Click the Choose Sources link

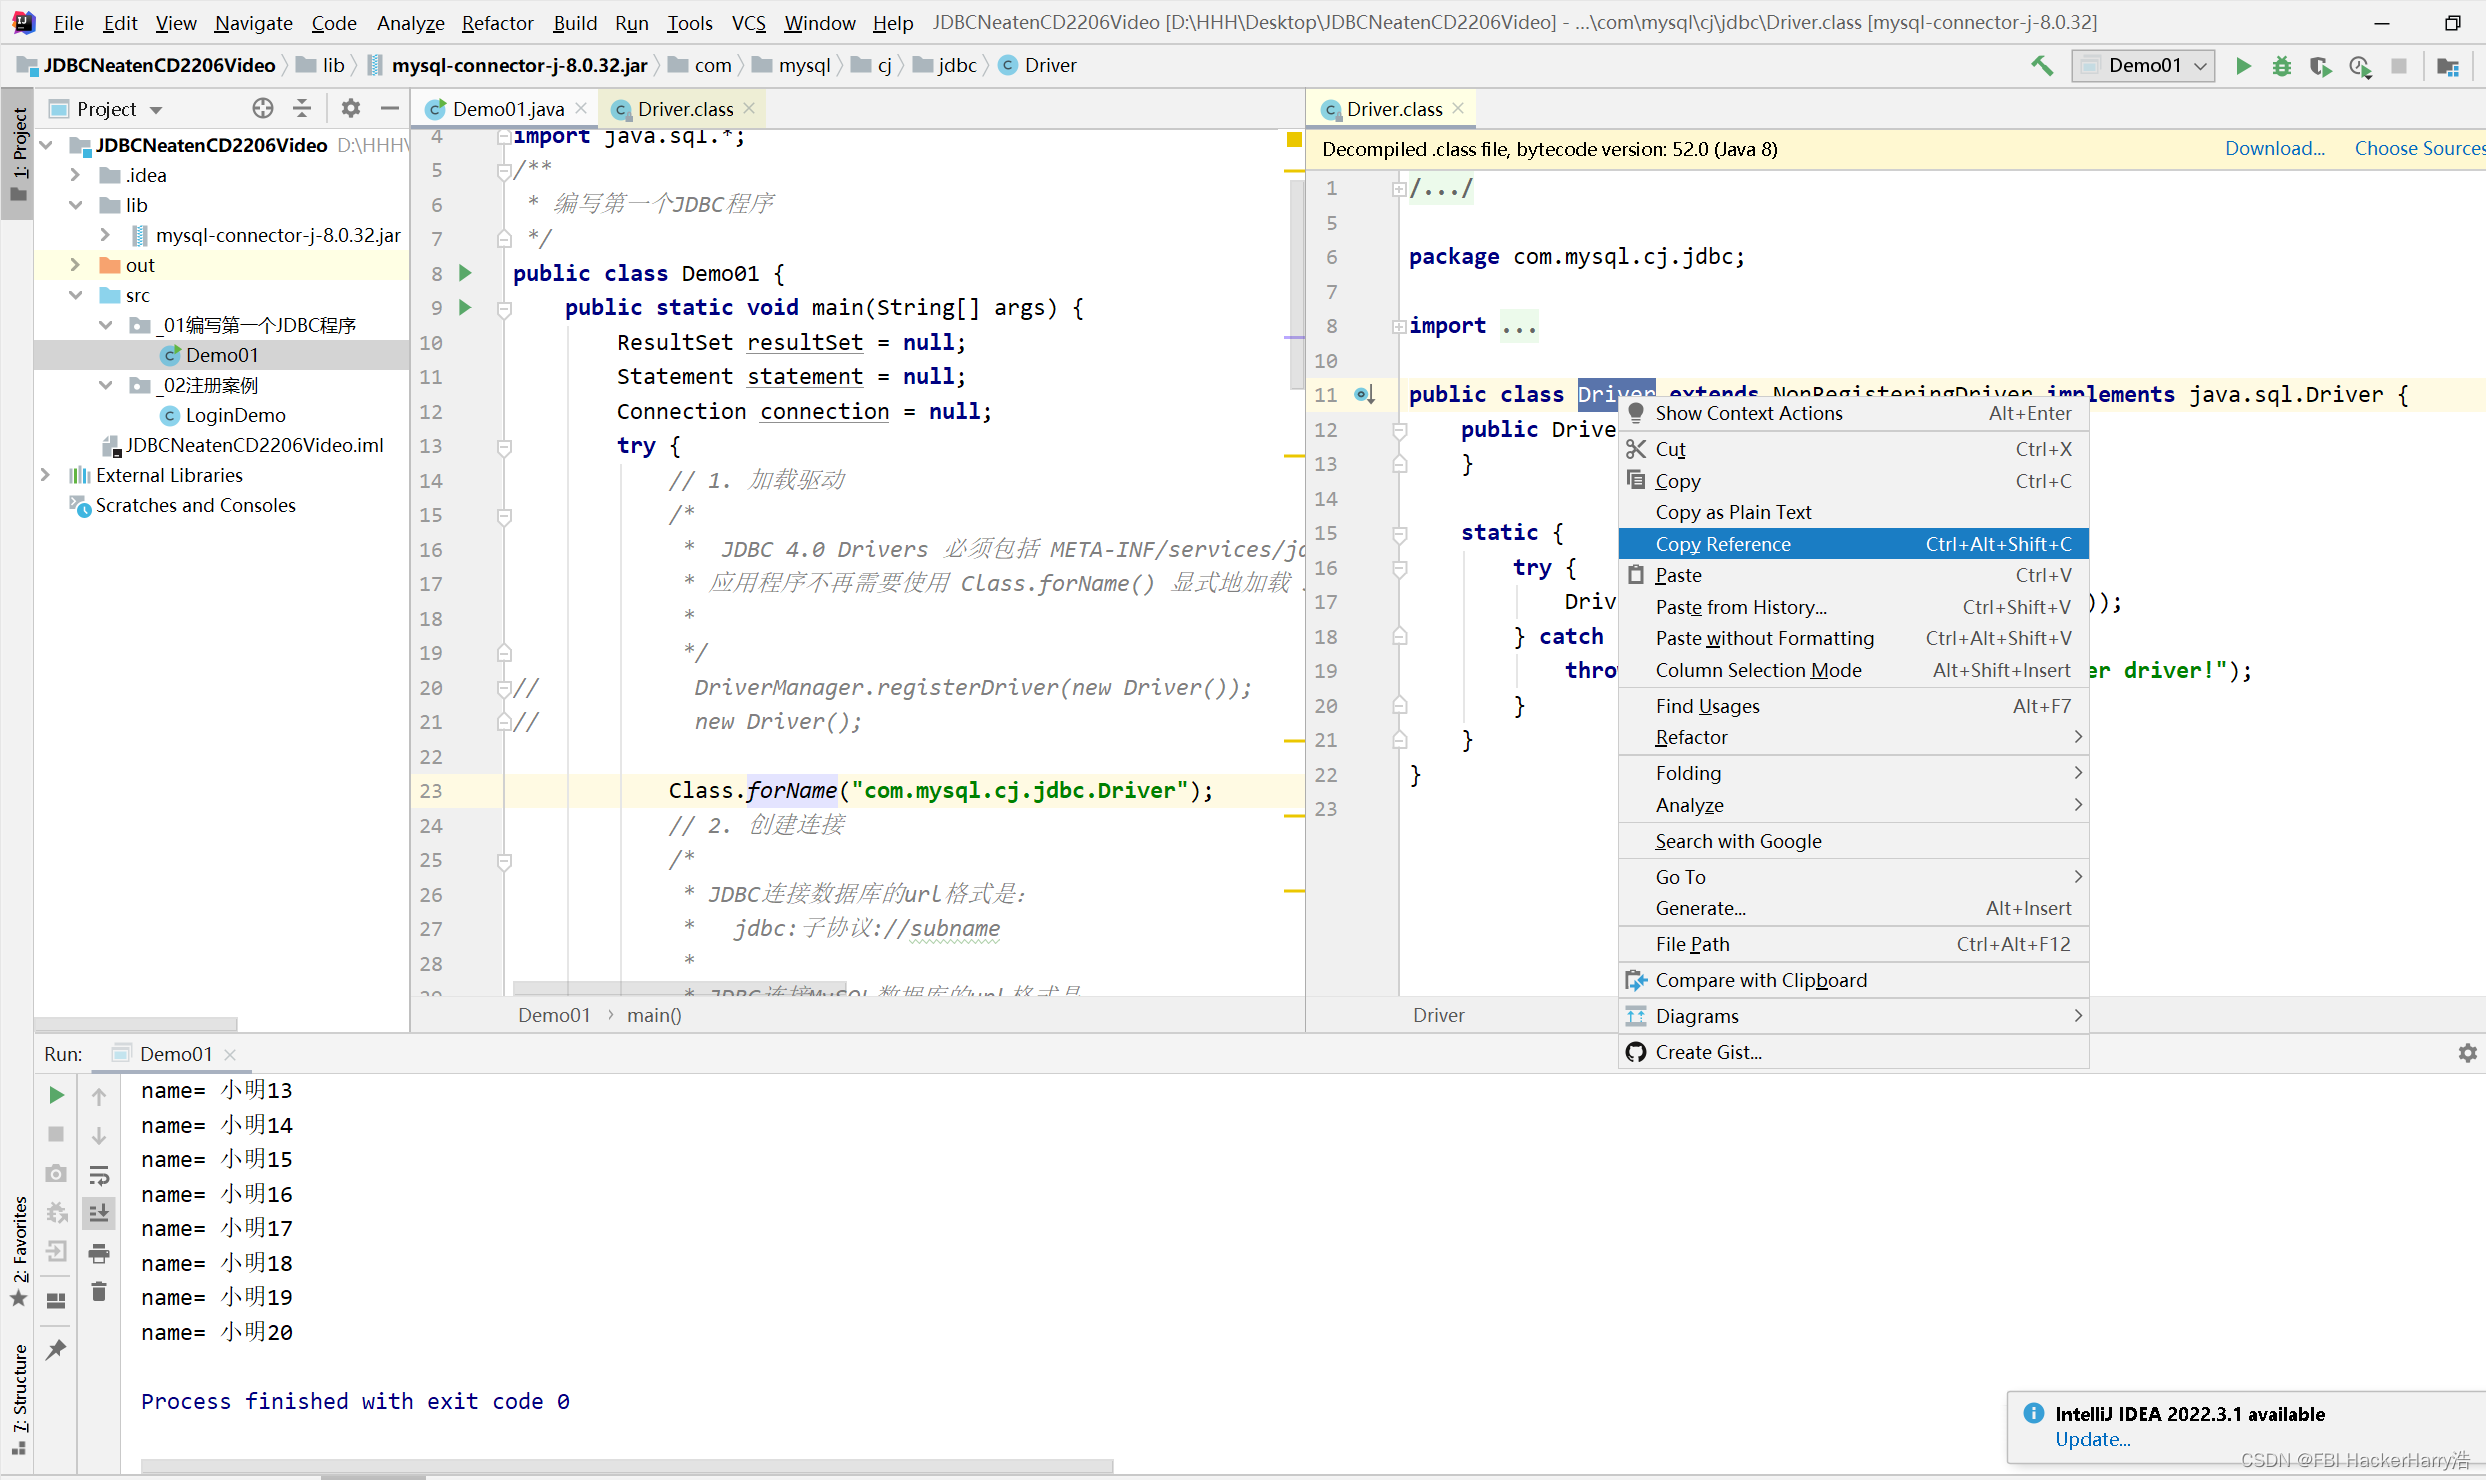(x=2419, y=148)
